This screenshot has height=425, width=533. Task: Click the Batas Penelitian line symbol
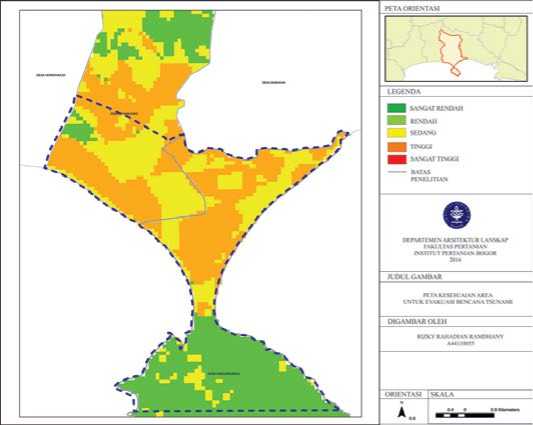[x=397, y=172]
